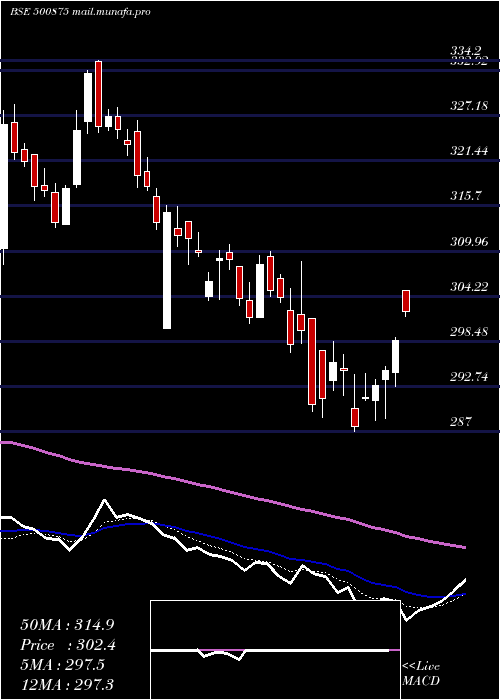Click the 5MA : 297.5 reading
This screenshot has height=700, width=500.
(62, 665)
